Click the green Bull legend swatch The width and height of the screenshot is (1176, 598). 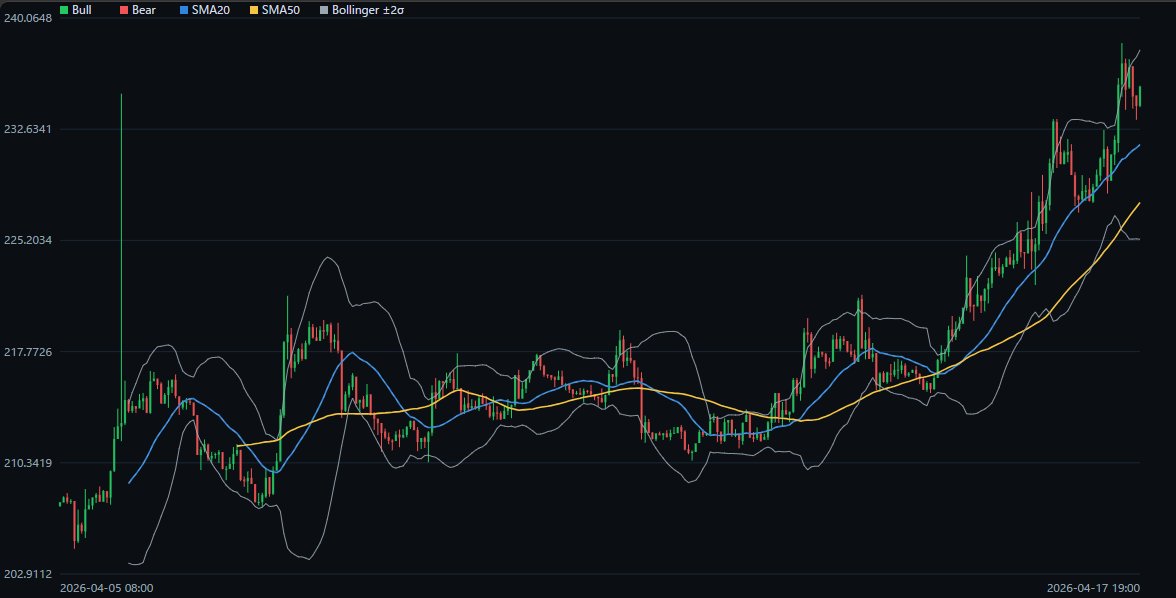coord(65,9)
